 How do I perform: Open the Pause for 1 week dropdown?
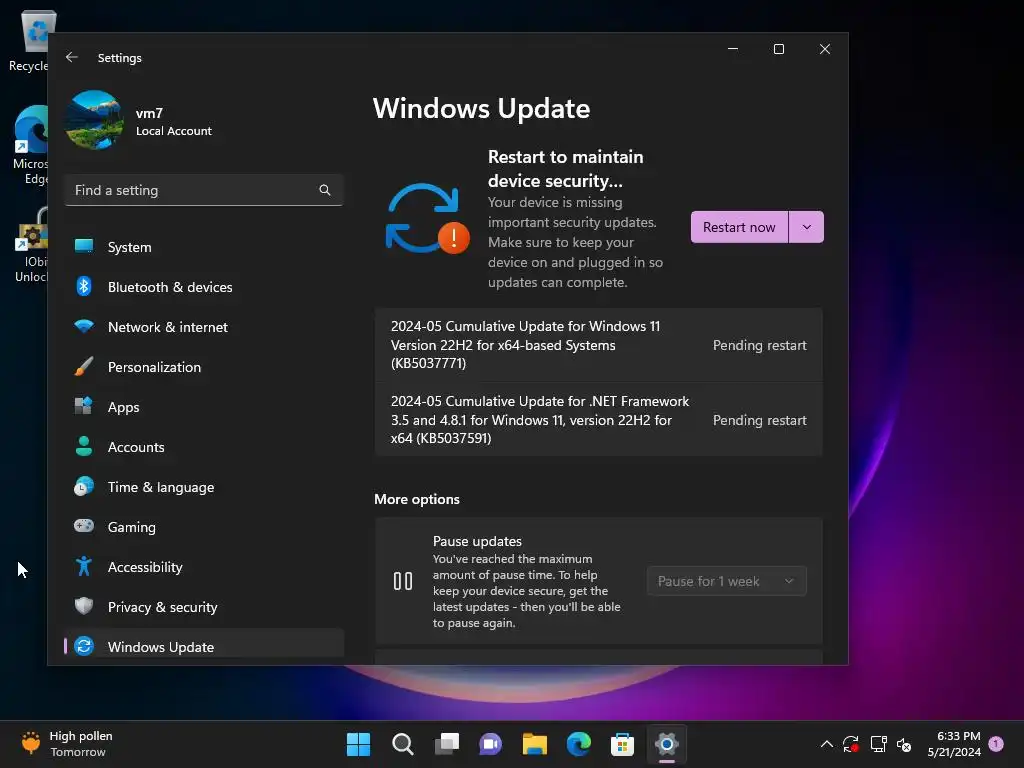pyautogui.click(x=726, y=581)
